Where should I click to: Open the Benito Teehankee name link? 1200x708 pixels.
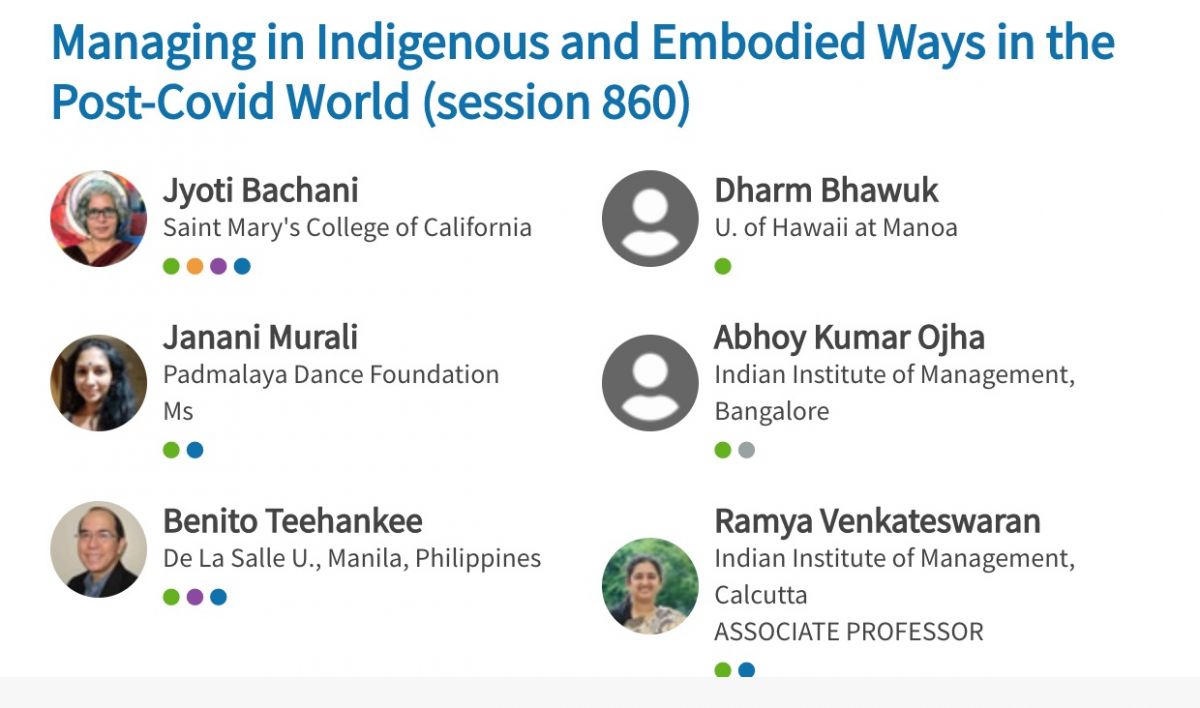[292, 521]
